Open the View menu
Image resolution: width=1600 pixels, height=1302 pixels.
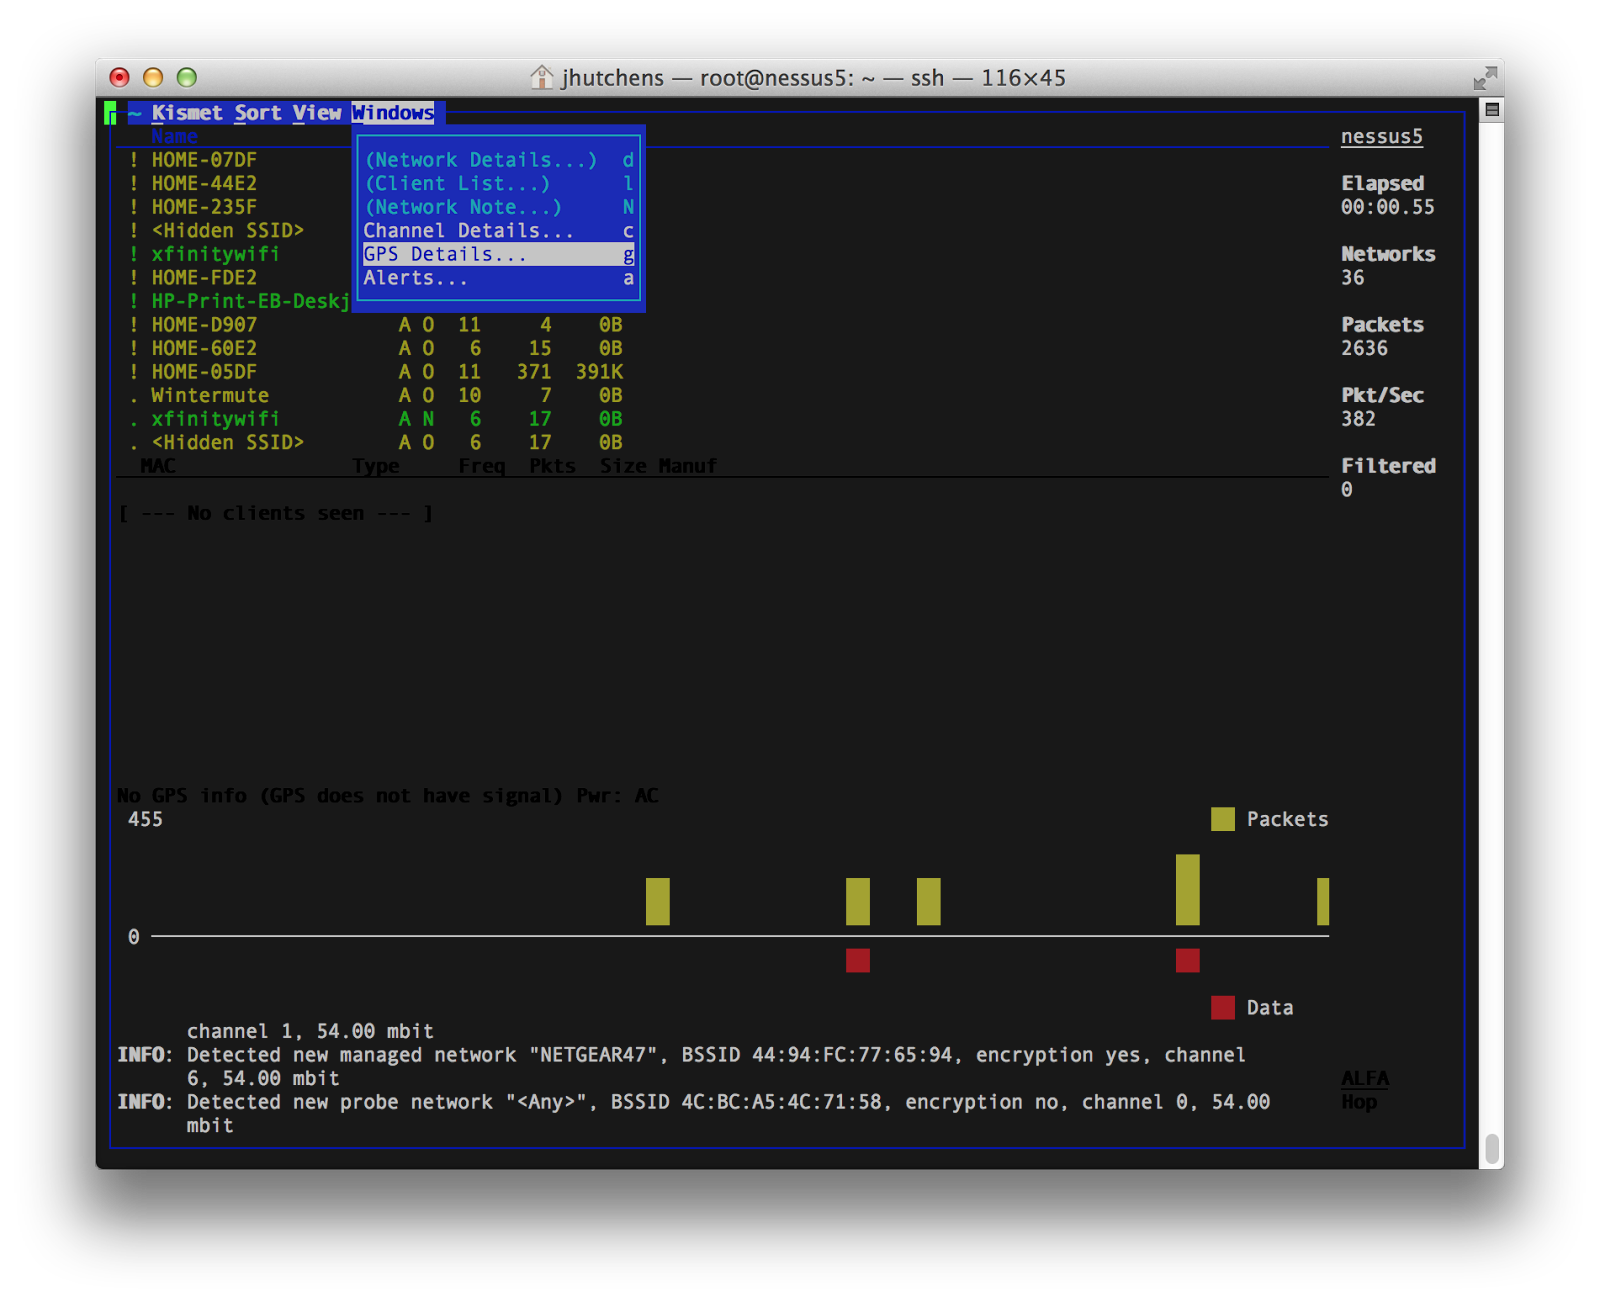tap(317, 113)
